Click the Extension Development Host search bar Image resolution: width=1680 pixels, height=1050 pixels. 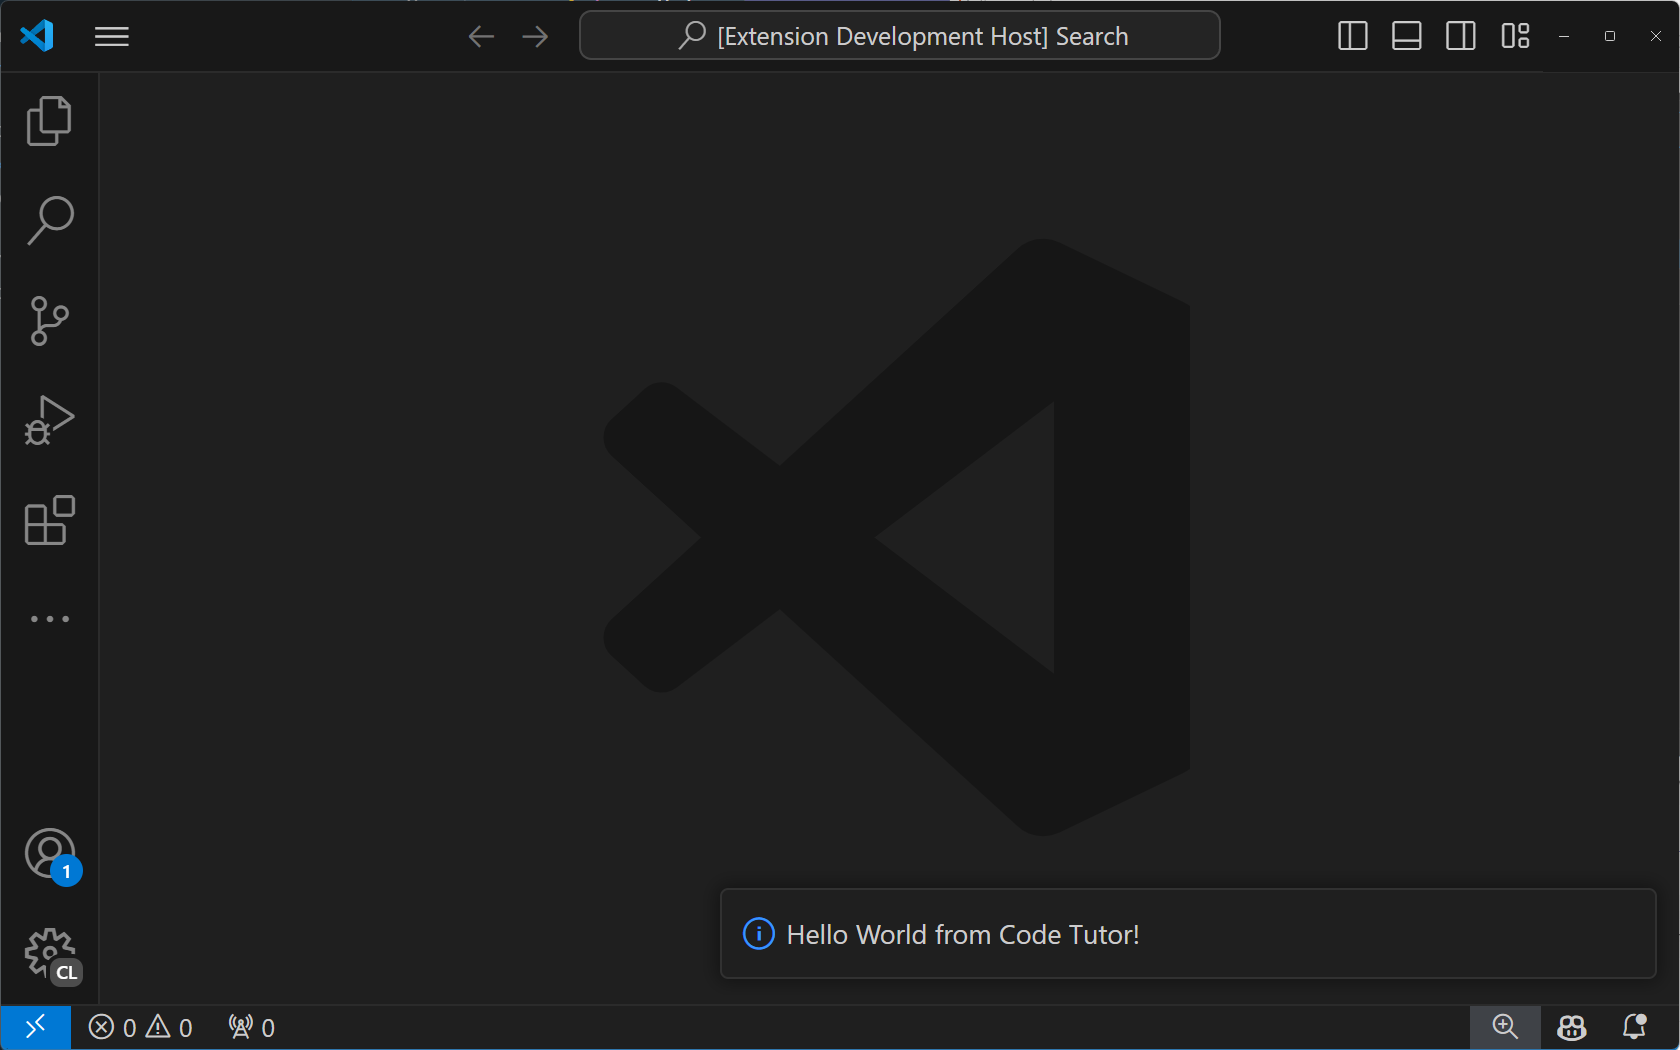coord(899,35)
